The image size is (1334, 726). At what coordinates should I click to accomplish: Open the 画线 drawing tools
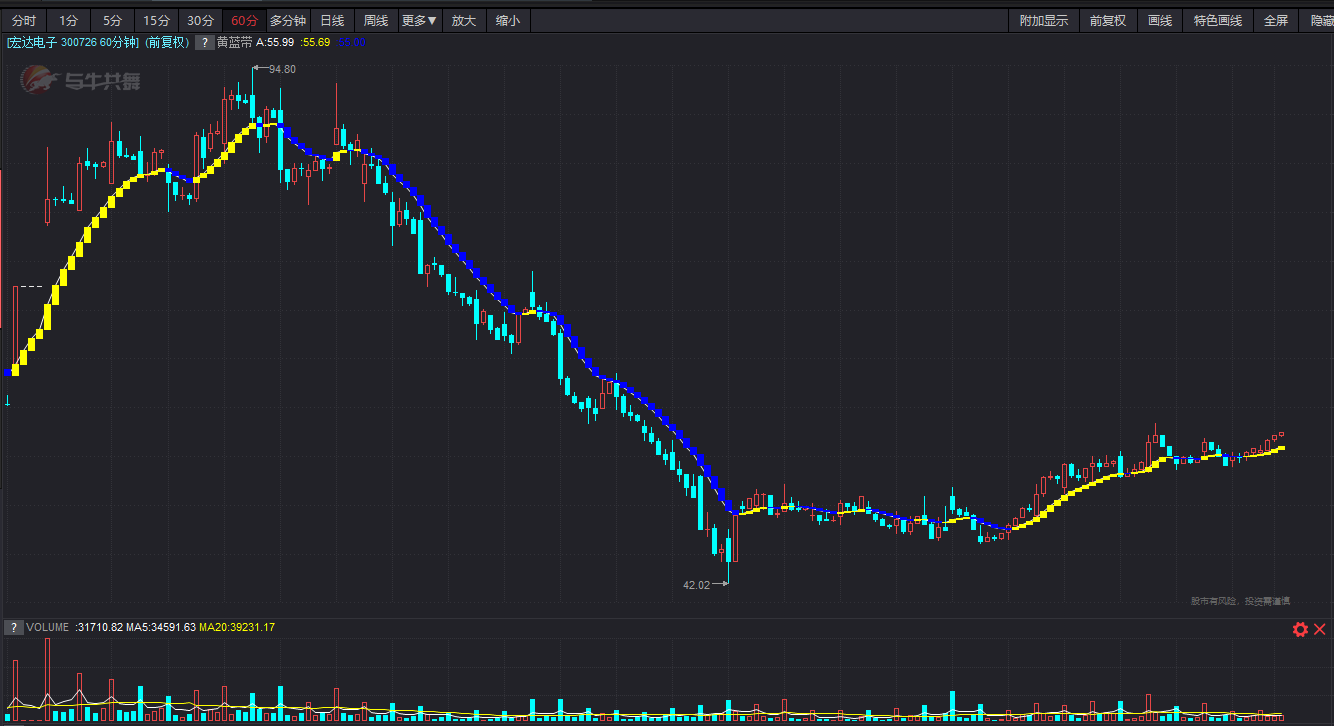click(1160, 20)
